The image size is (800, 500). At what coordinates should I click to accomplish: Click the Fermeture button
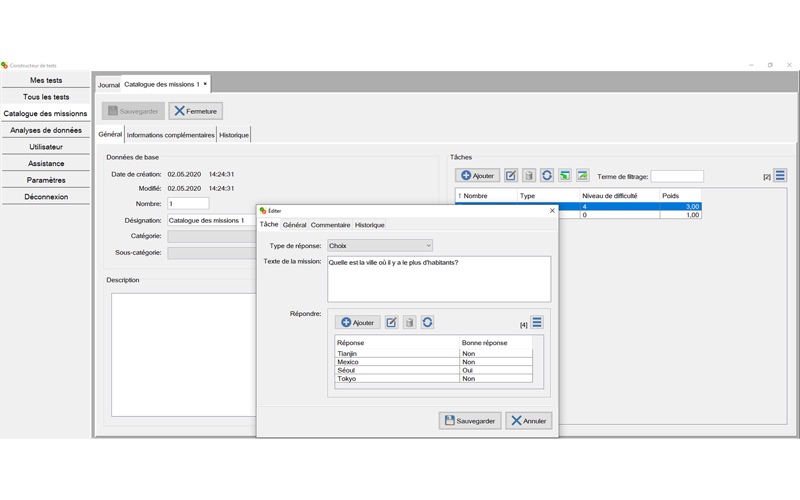[195, 111]
